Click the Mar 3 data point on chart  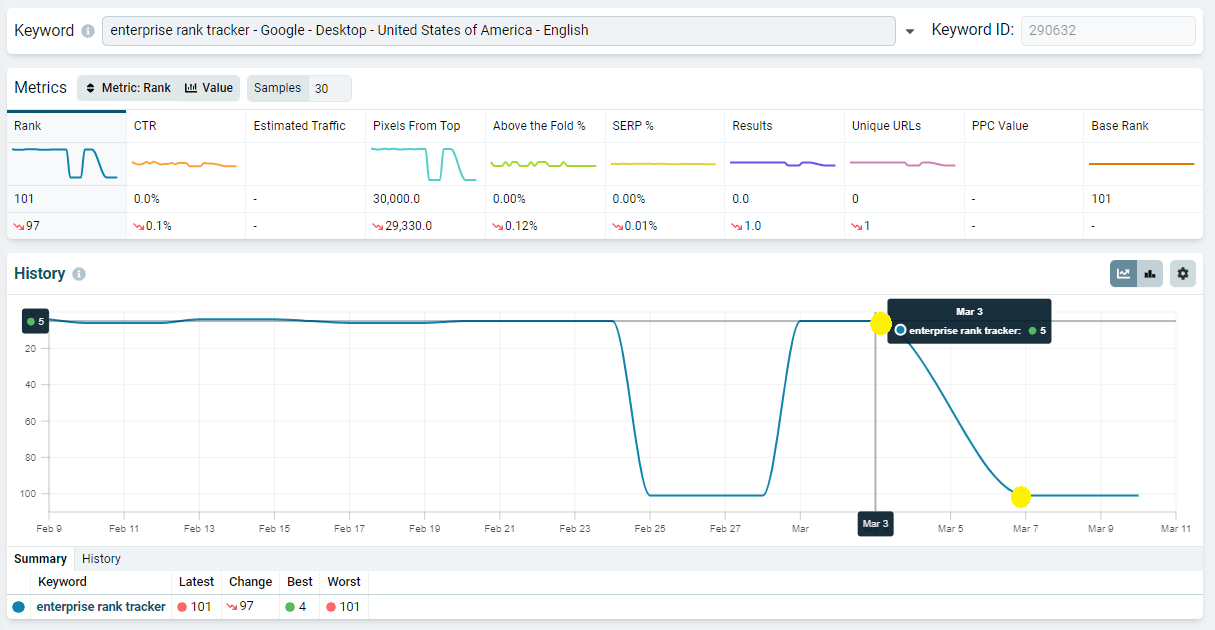coord(880,323)
